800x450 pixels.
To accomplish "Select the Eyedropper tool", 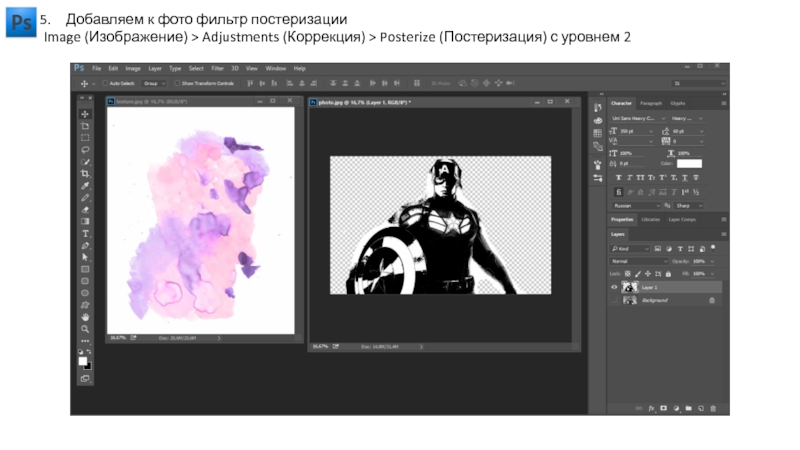I will [x=85, y=186].
